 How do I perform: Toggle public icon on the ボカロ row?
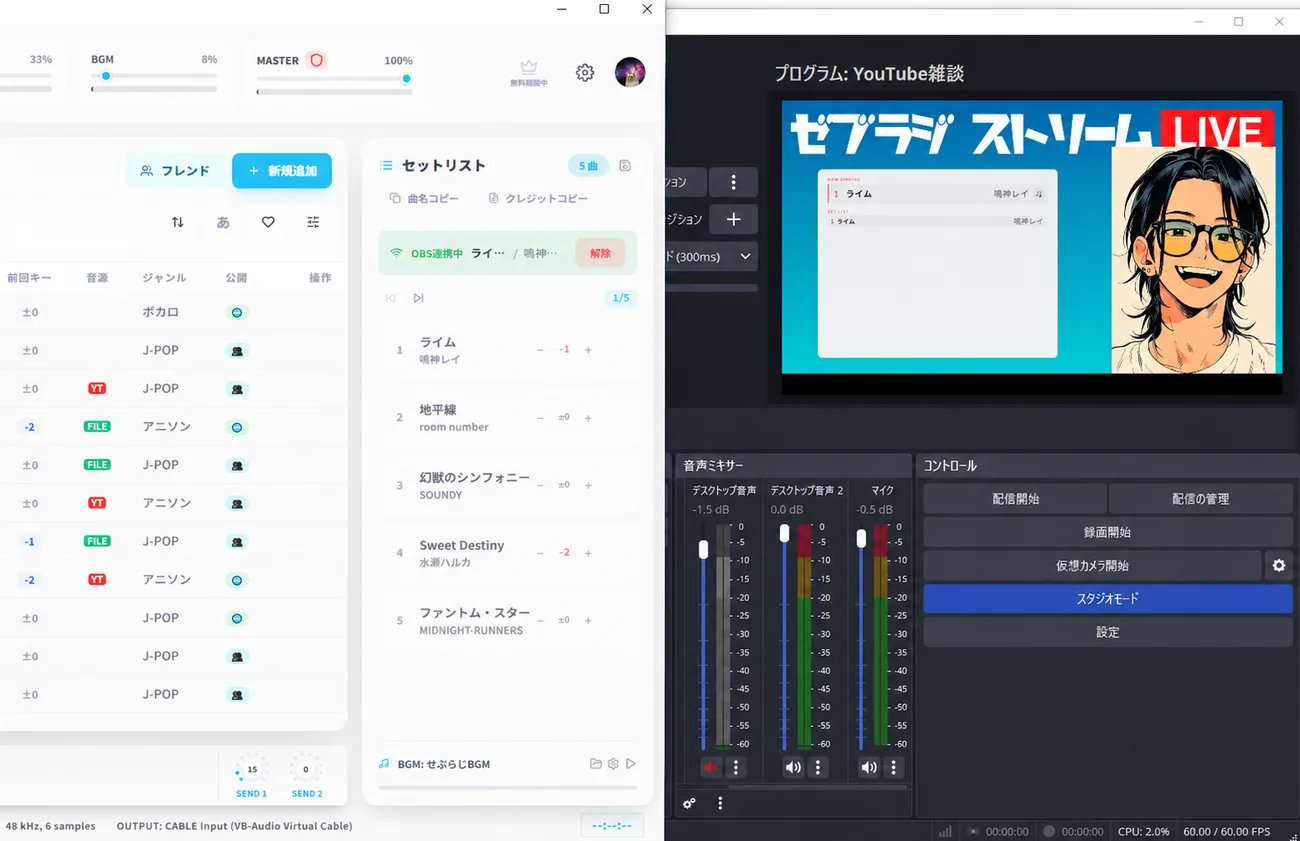point(237,312)
